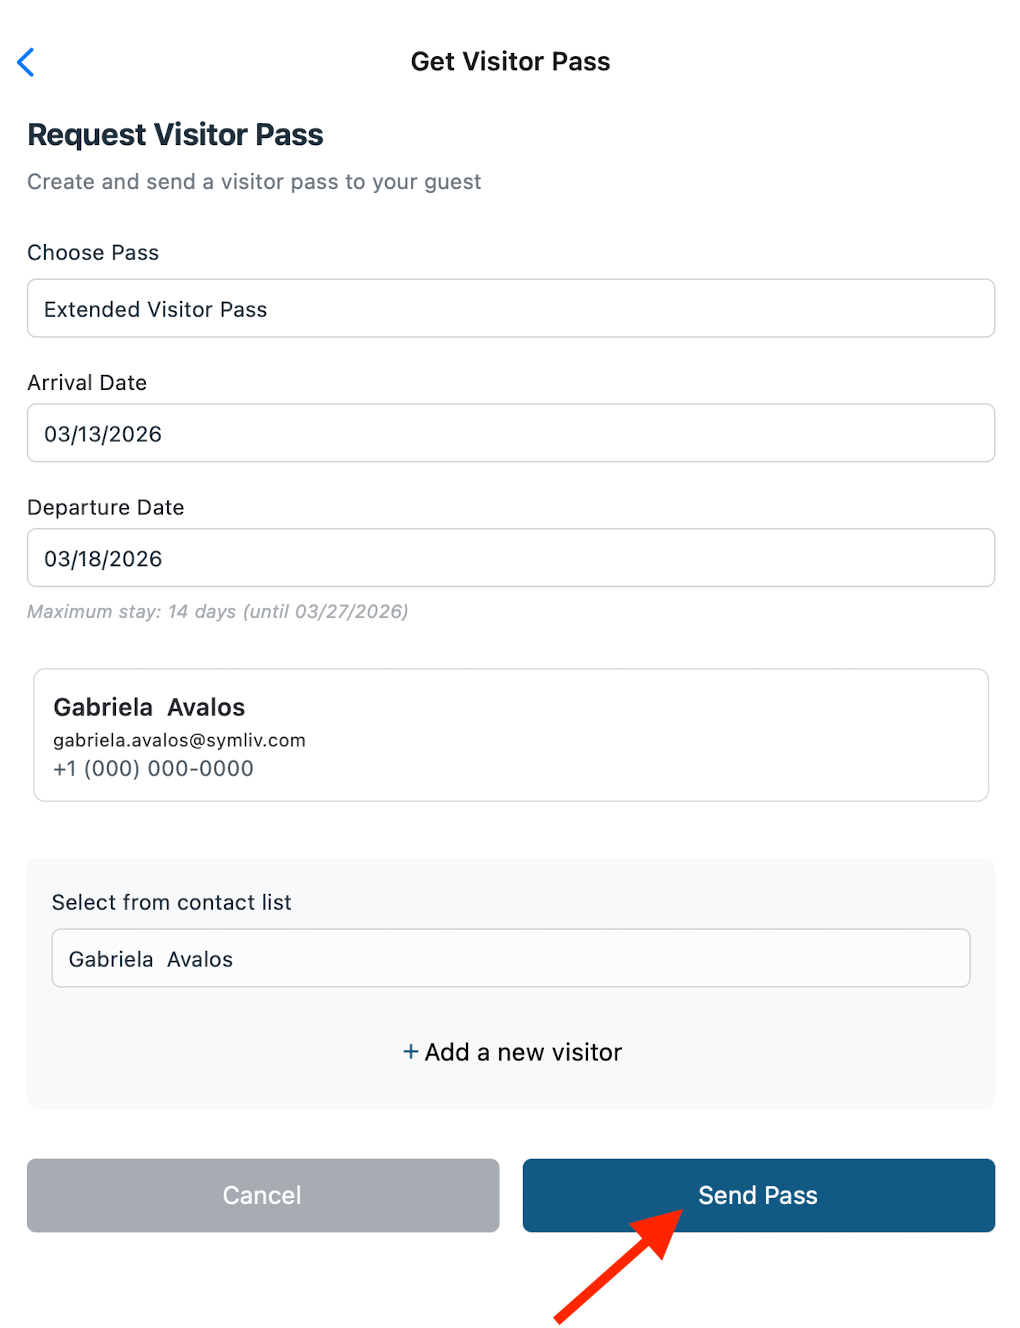Select the Gabriela Avalos visitor card heading

click(149, 707)
